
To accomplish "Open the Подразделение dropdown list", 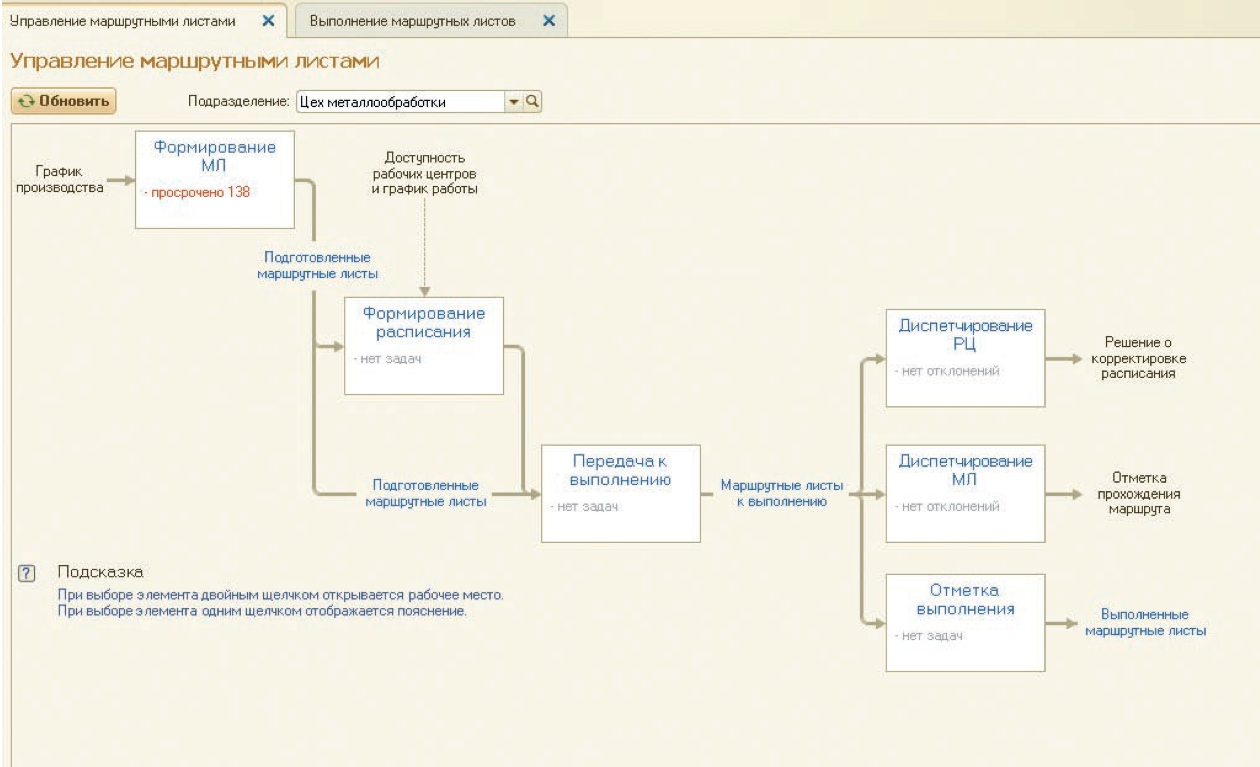I will point(516,101).
